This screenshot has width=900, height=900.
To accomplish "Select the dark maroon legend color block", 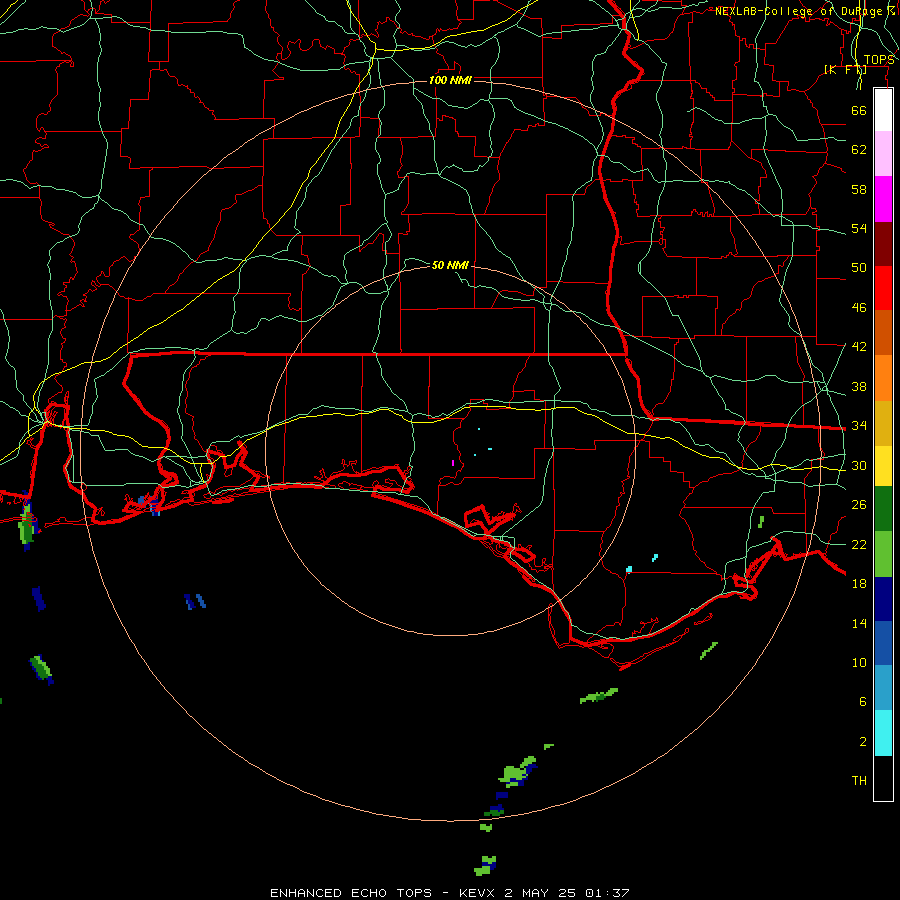I will (883, 243).
